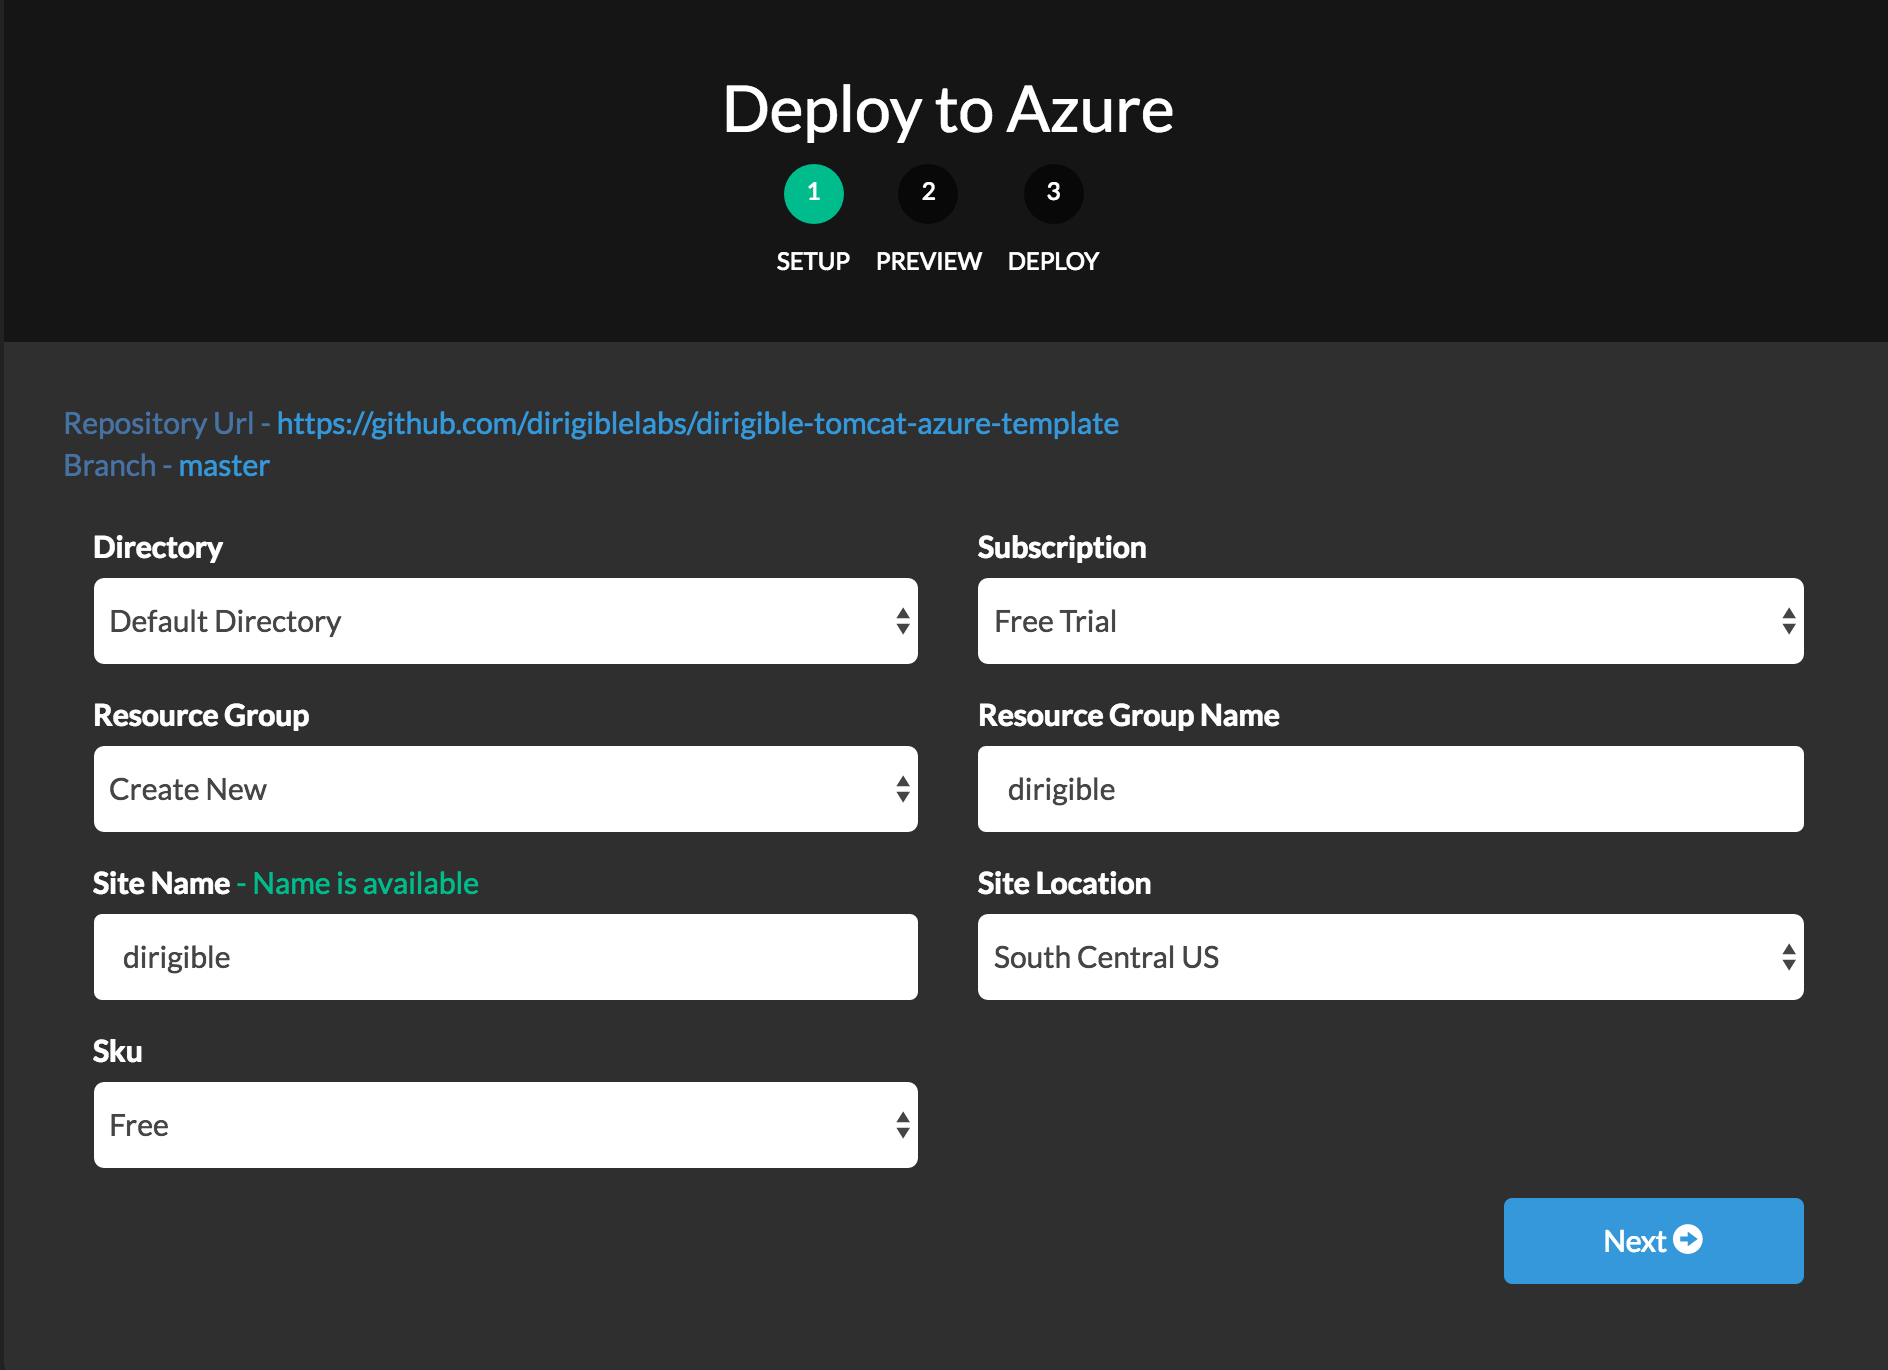
Task: Open the Site Location dropdown
Action: tap(1391, 957)
